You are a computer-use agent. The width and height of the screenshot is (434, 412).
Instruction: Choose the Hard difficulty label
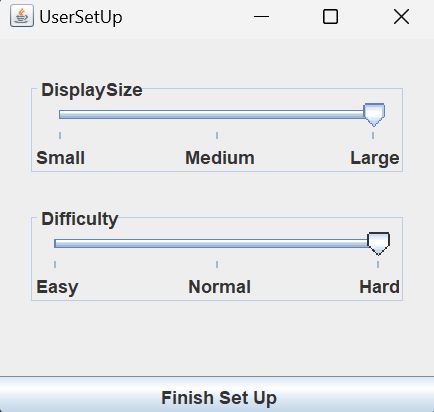pos(379,287)
